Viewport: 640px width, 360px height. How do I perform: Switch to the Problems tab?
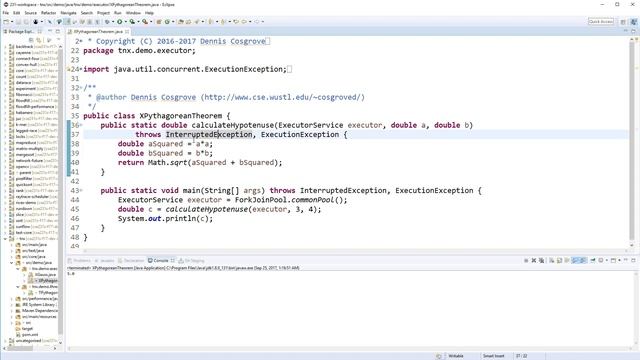(x=80, y=260)
